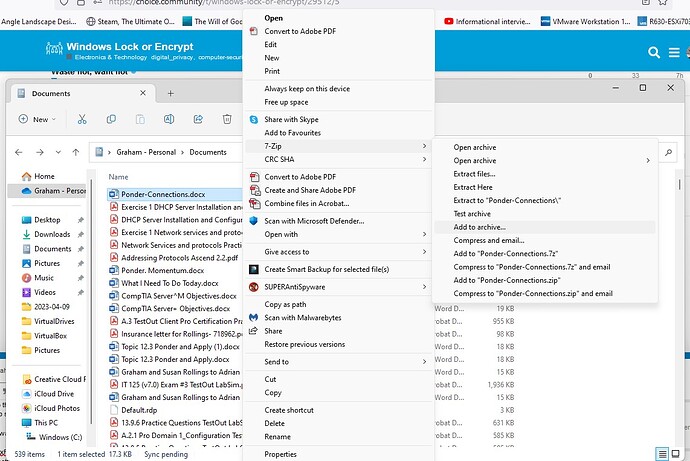Click Scan with Malwarebytes entry
Image resolution: width=690 pixels, height=461 pixels.
302,318
